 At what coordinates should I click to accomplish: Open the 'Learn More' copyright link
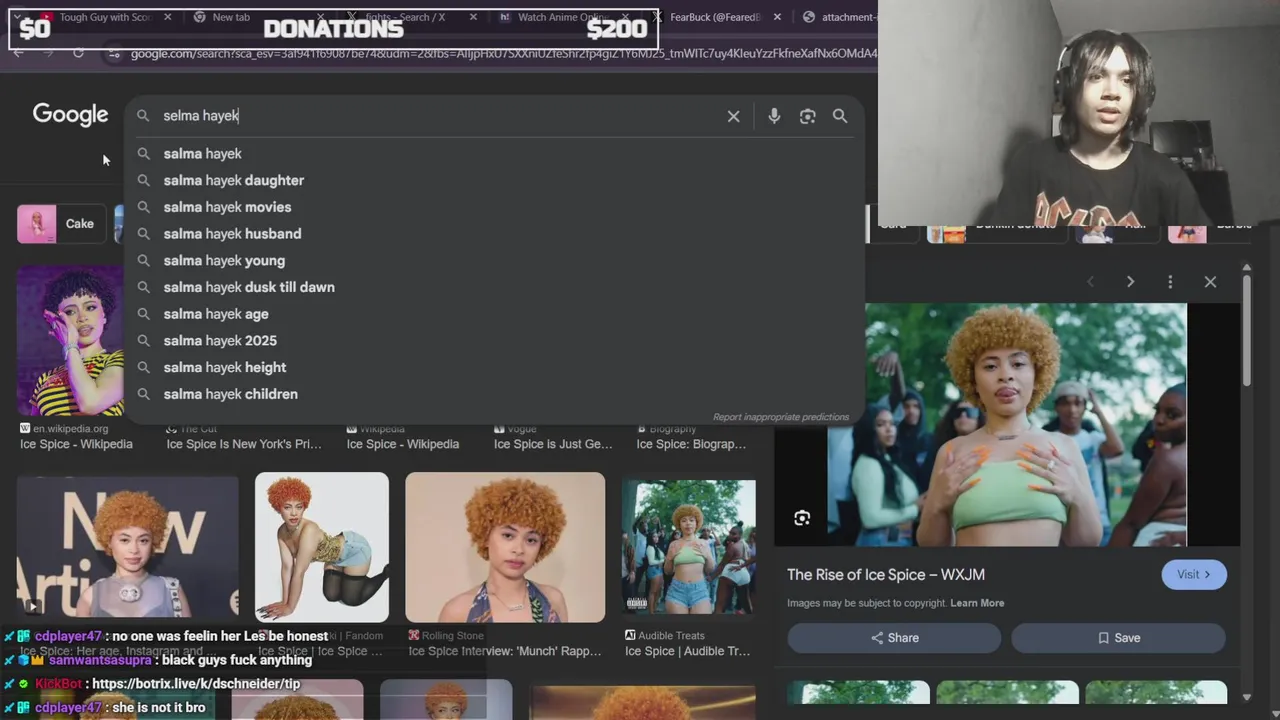tap(977, 603)
